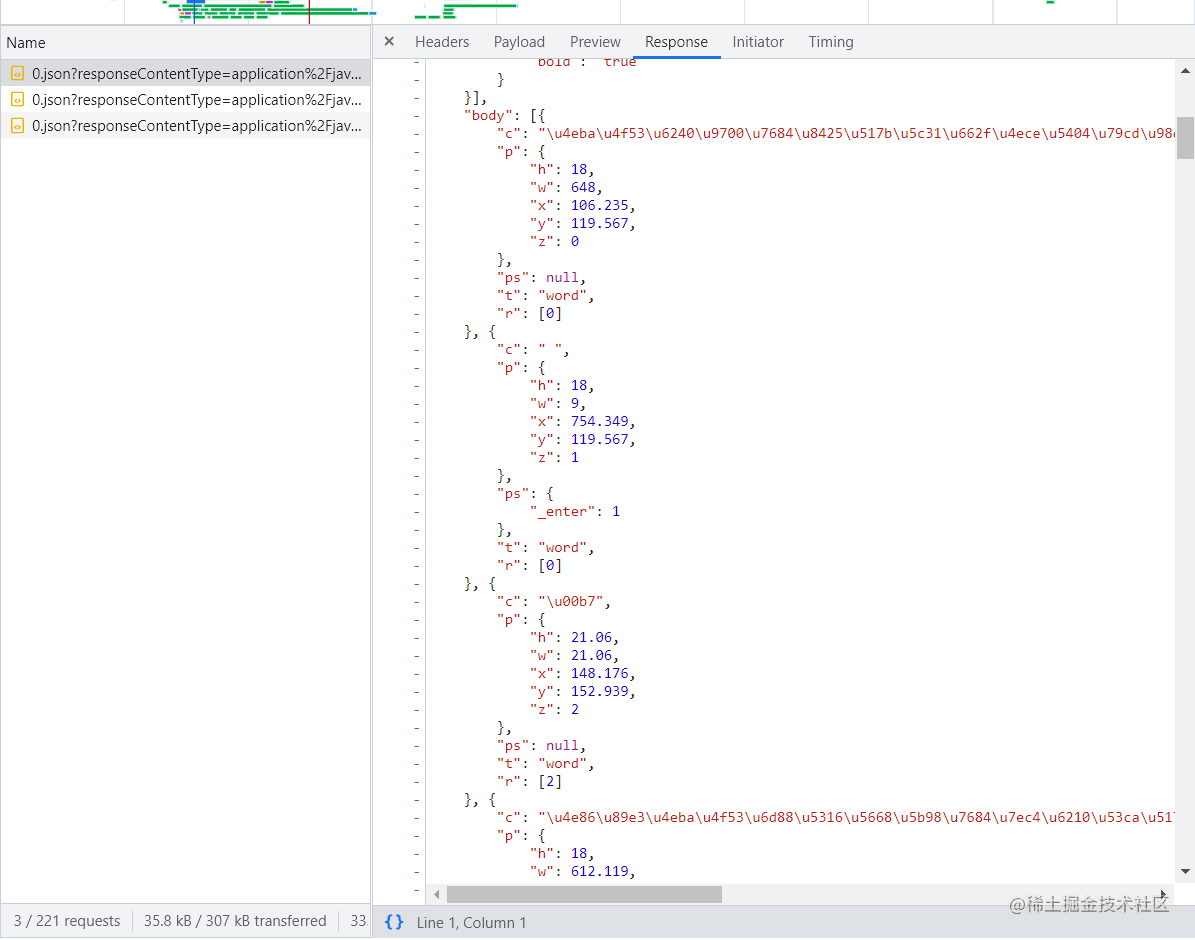Click the horizontal scrollbar right arrow
This screenshot has height=940, width=1195.
1164,894
